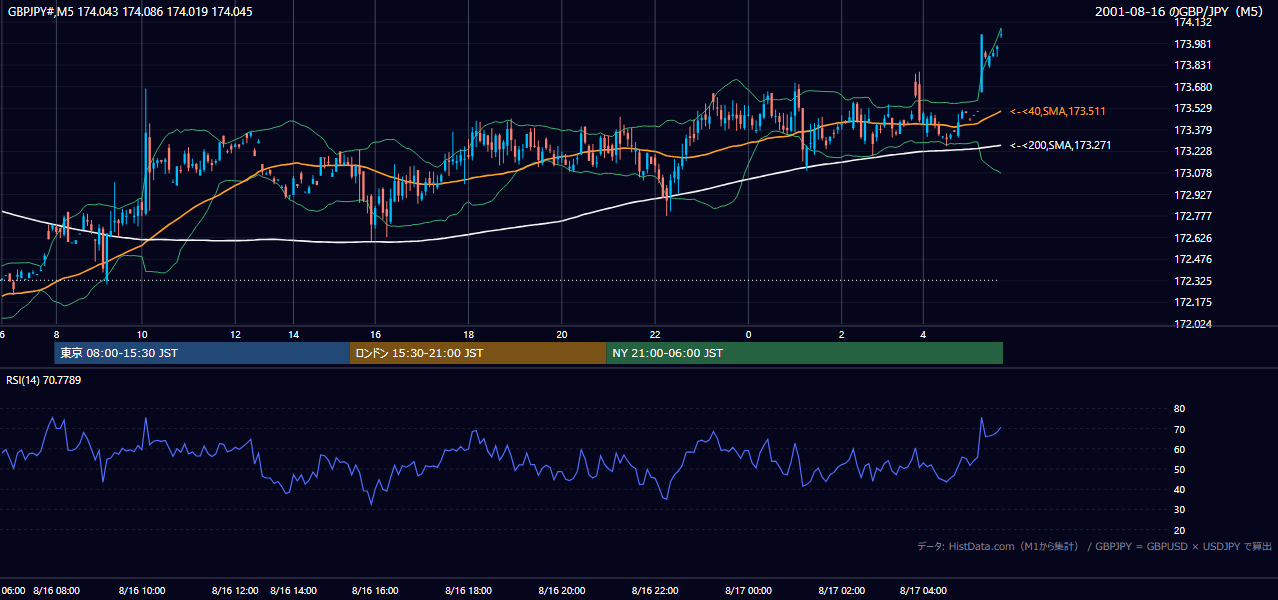Select the 40 SMA label 173.511
This screenshot has height=600, width=1278.
(x=1058, y=111)
